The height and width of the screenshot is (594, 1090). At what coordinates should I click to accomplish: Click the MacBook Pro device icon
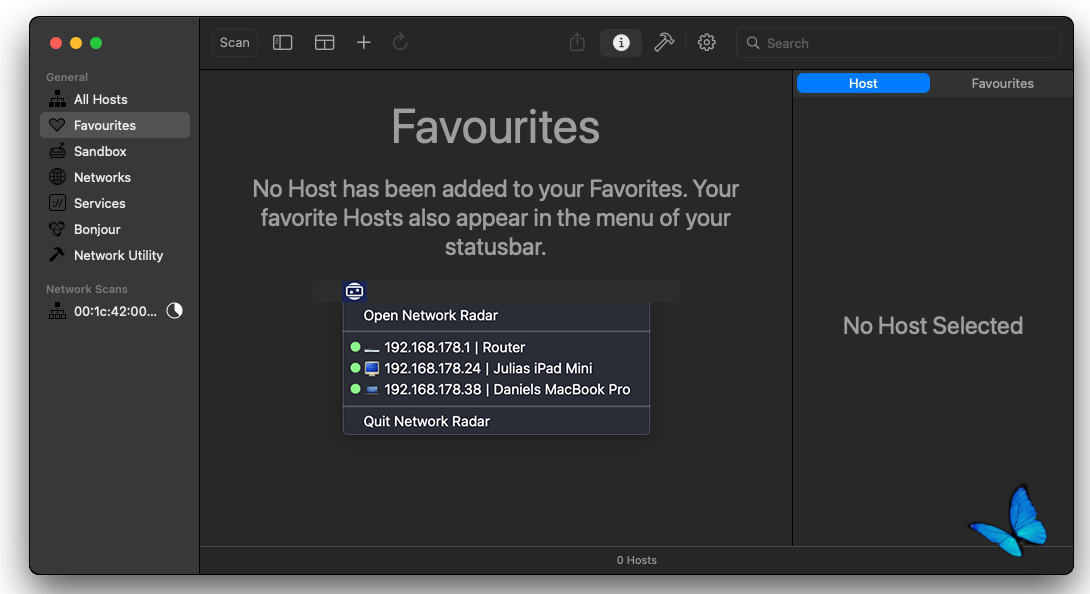point(372,390)
